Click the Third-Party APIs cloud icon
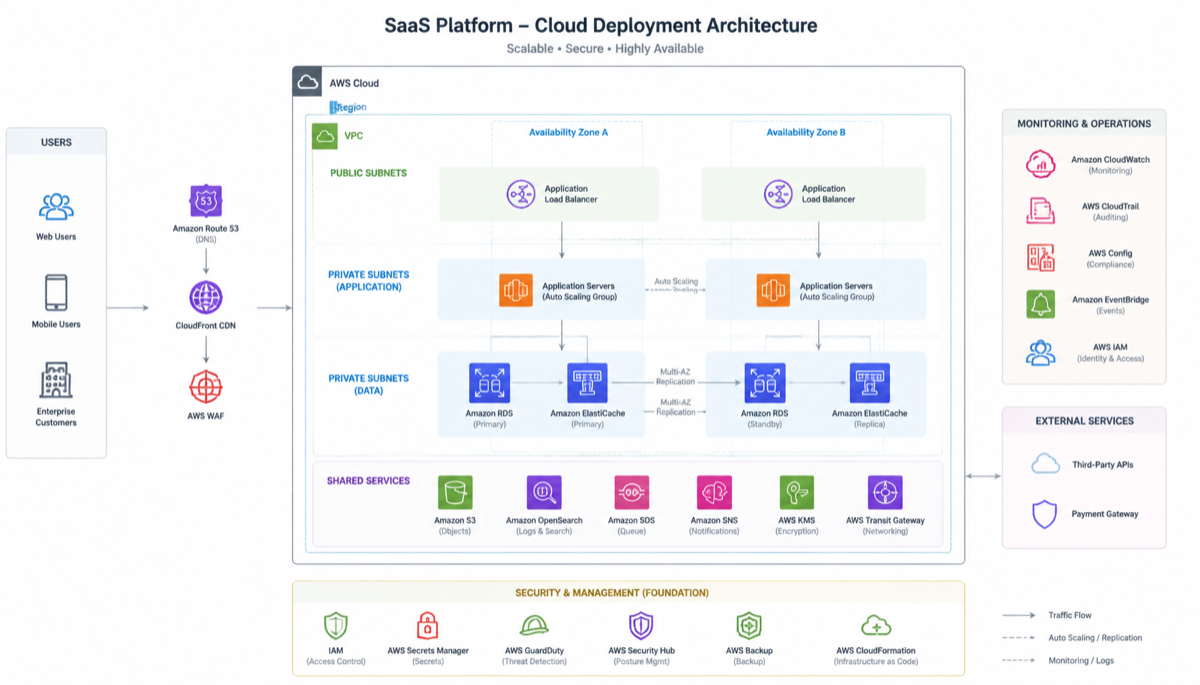This screenshot has width=1200, height=685. pyautogui.click(x=1045, y=463)
